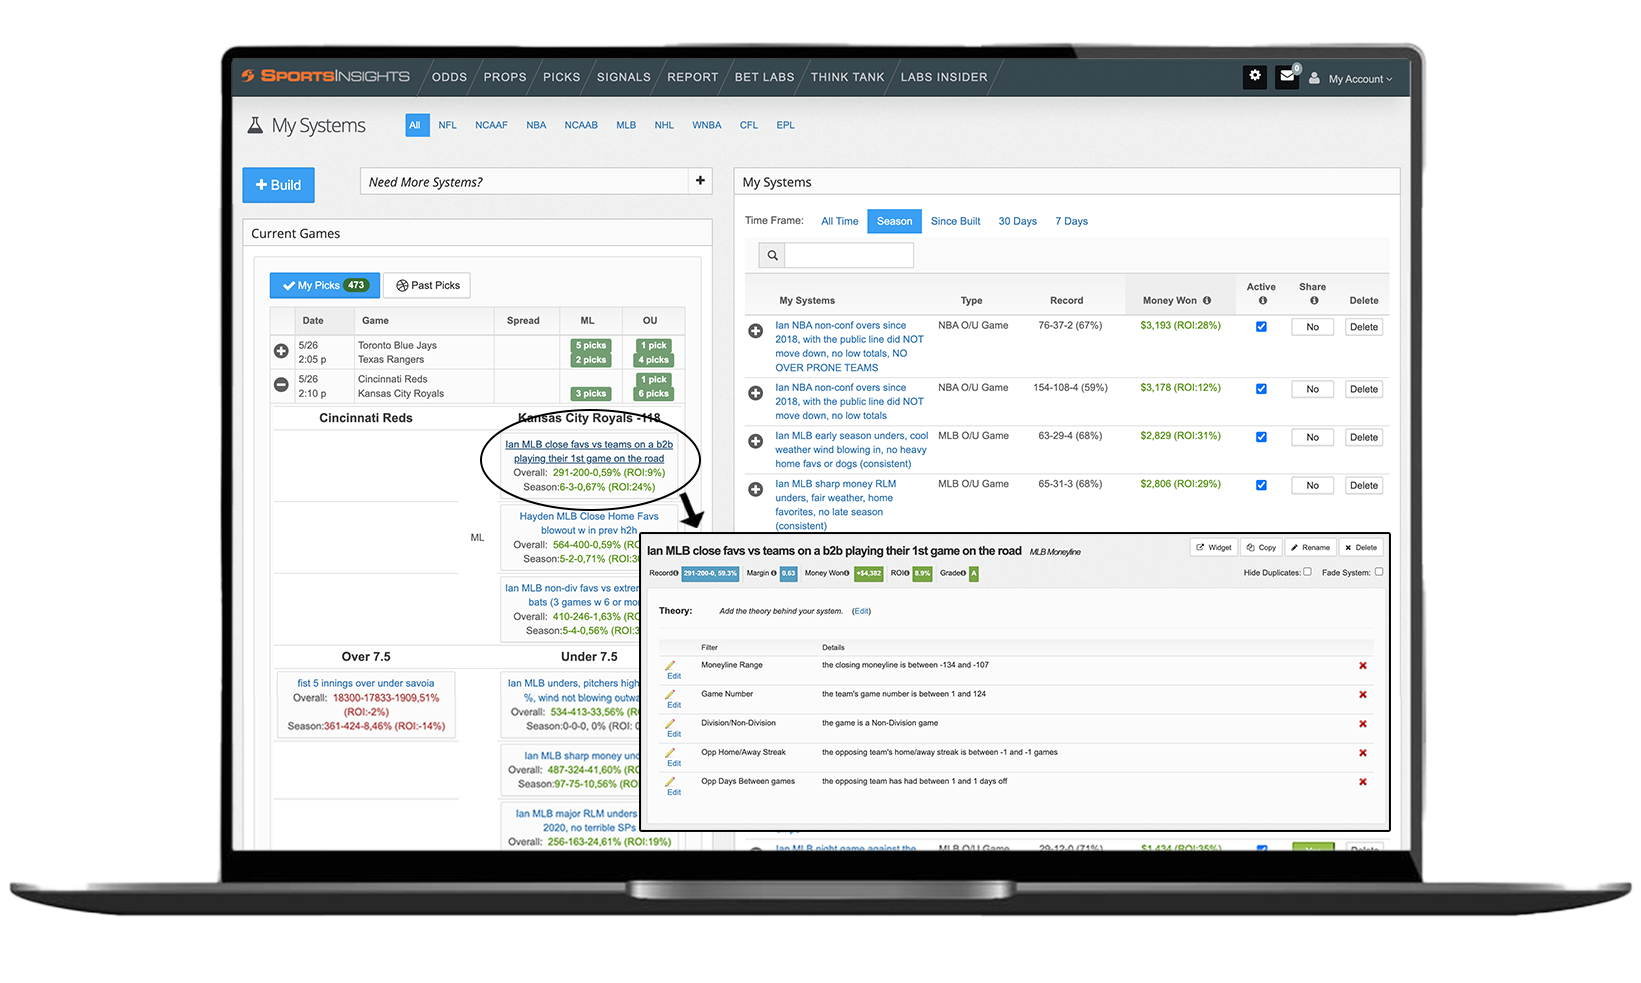Click the info icon next to Grade label
The width and height of the screenshot is (1641, 983).
pos(964,574)
